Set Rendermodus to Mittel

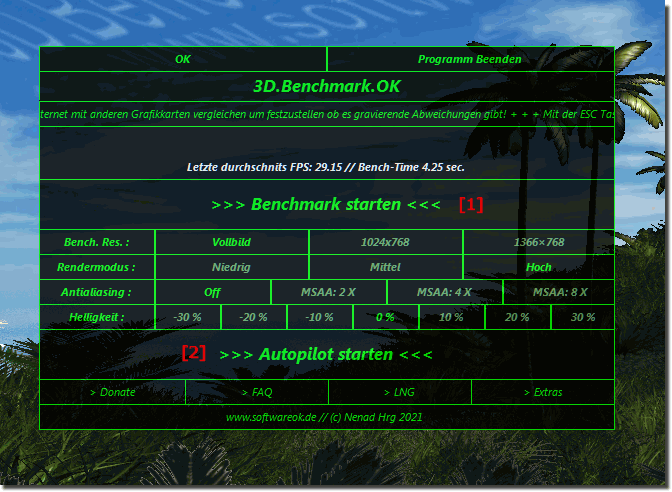pyautogui.click(x=385, y=267)
